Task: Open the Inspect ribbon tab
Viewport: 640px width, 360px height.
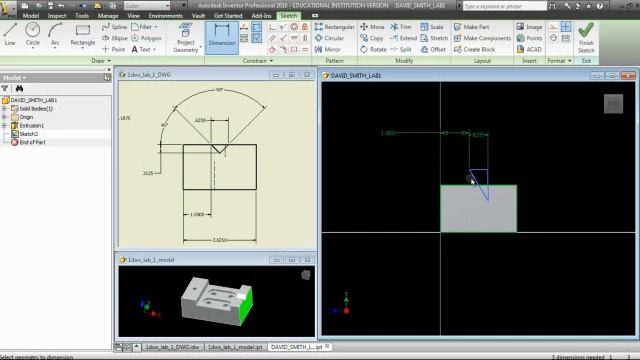Action: click(x=57, y=16)
